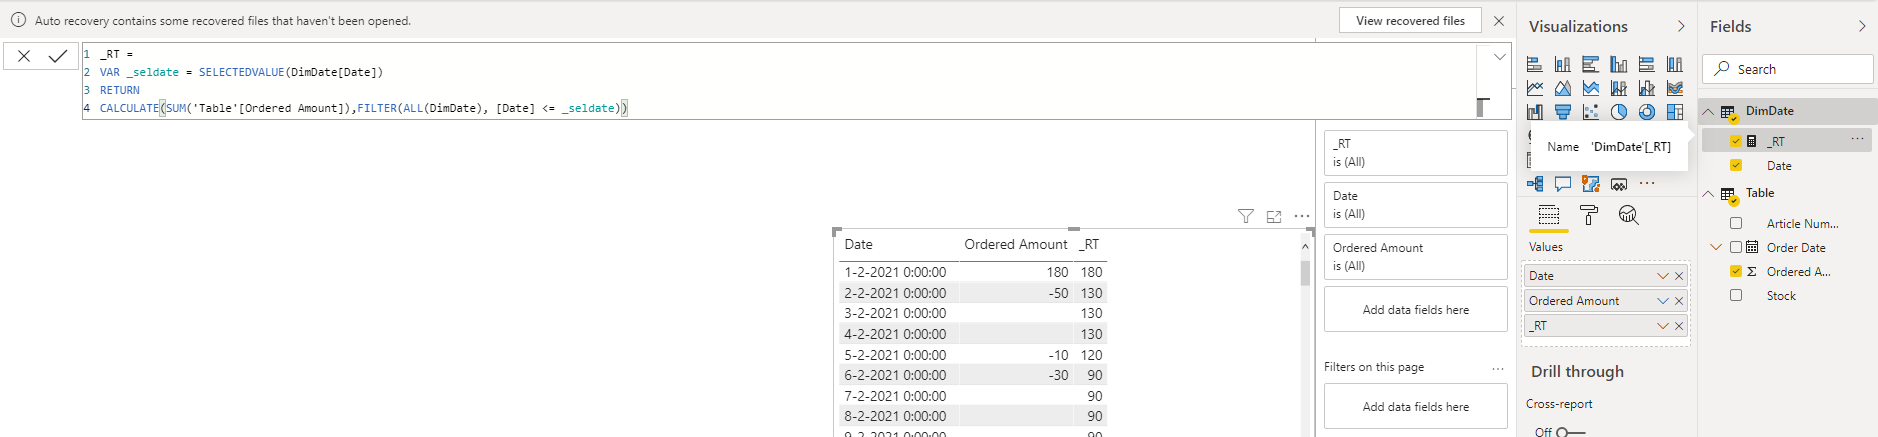
Task: Uncheck the Date field checkbox
Action: 1736,165
